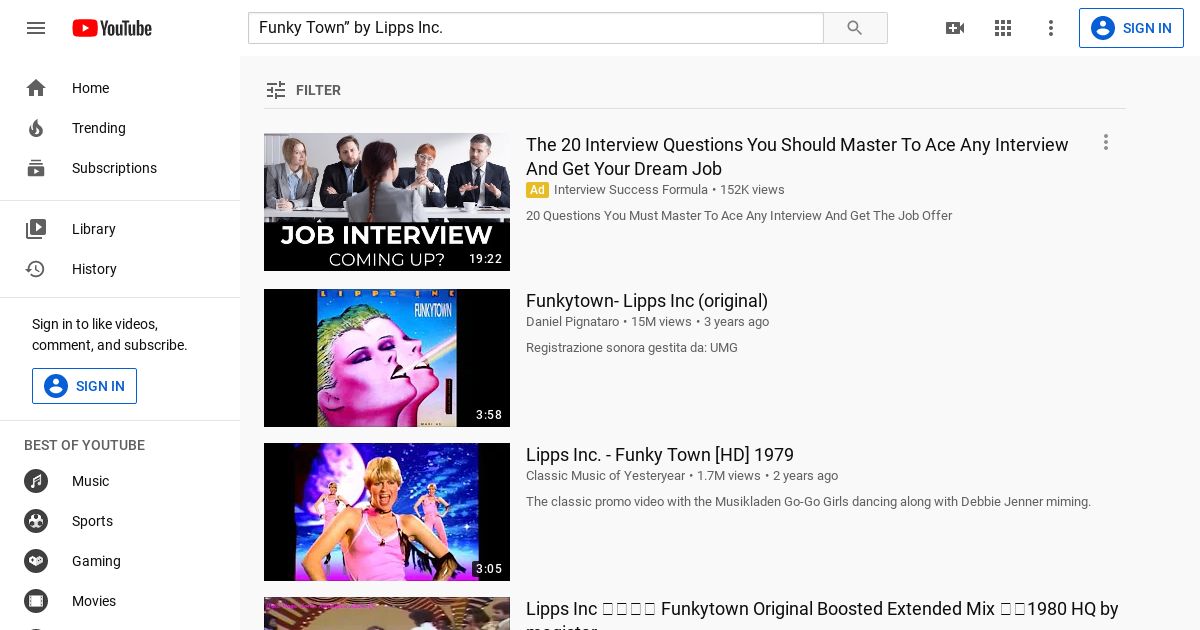
Task: Click the '20 Questions You Must Master' description
Action: tap(739, 216)
